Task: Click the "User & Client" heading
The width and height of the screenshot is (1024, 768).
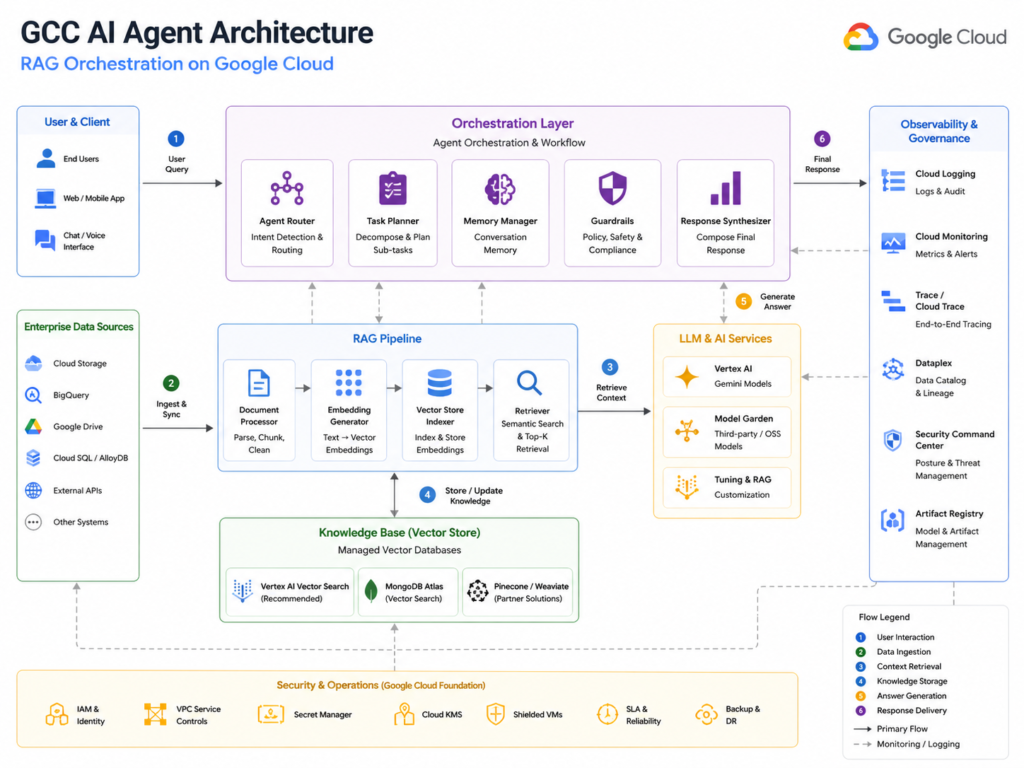Action: [x=77, y=121]
